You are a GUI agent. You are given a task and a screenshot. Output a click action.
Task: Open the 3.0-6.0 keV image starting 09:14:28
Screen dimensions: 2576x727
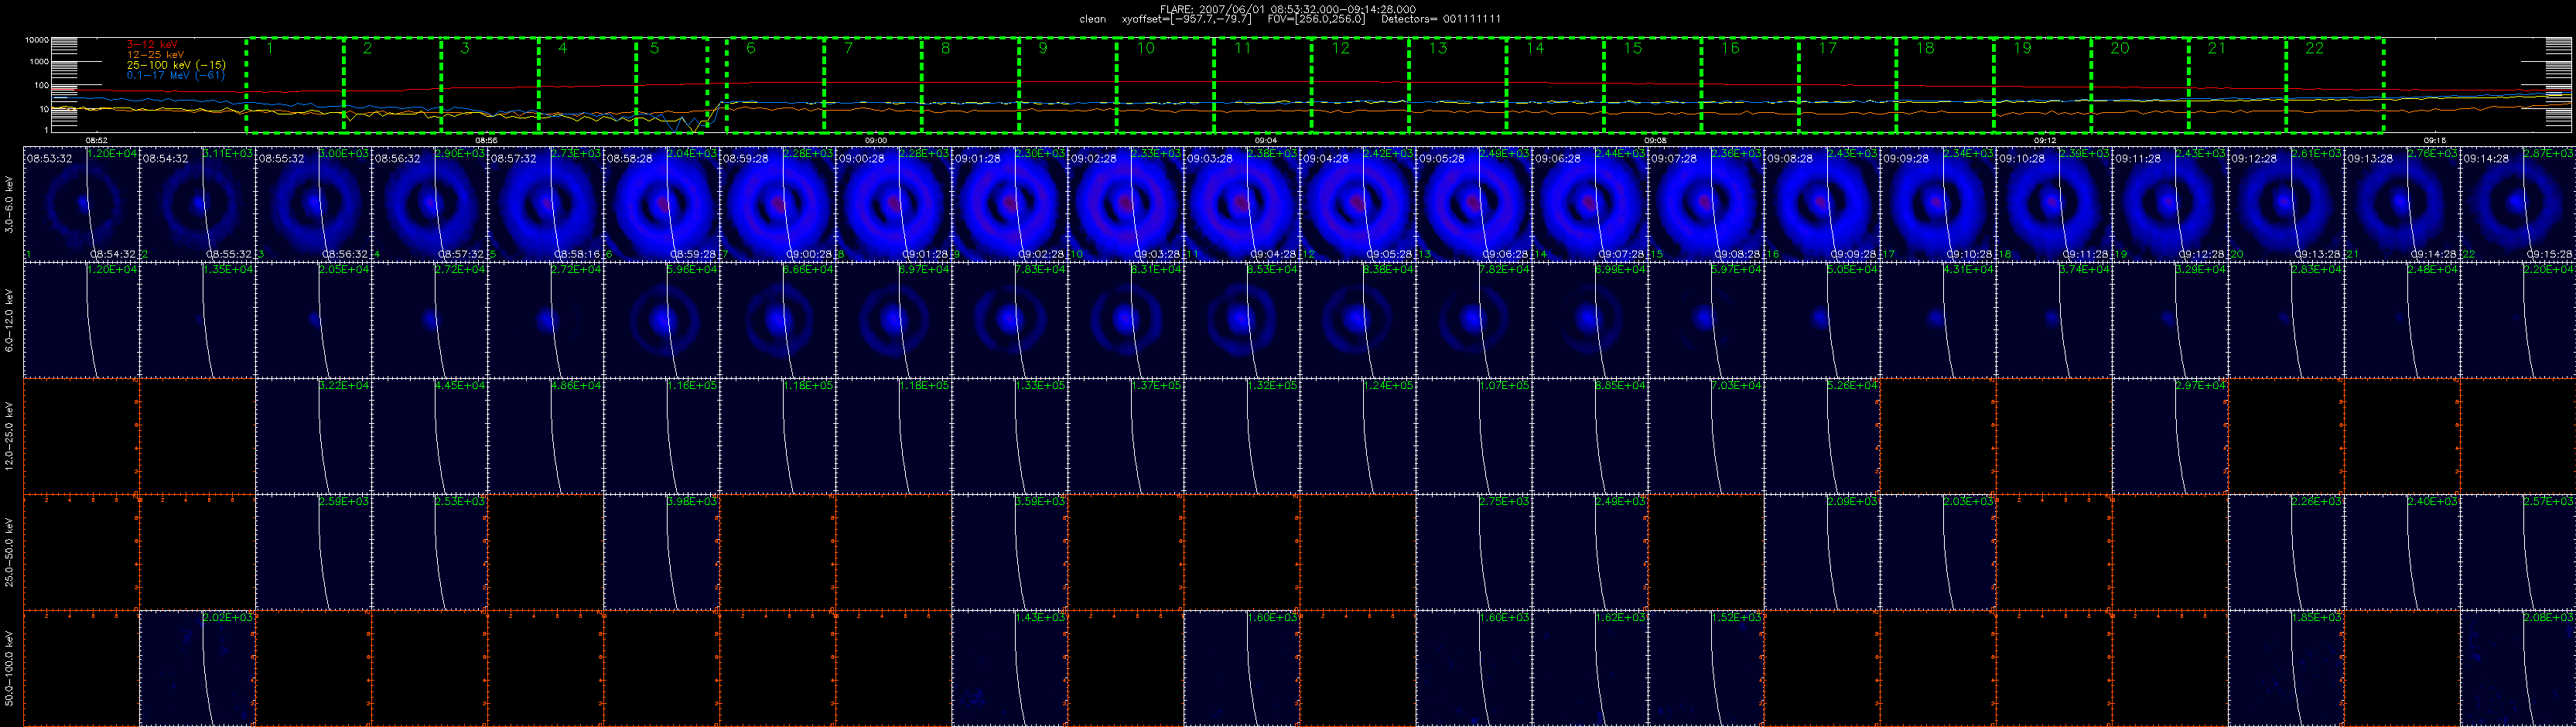(x=2517, y=204)
